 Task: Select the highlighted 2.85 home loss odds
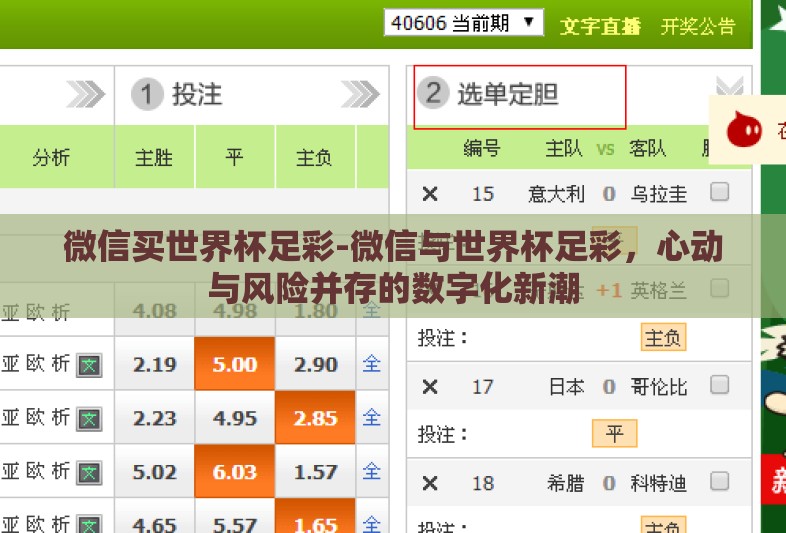click(x=315, y=417)
